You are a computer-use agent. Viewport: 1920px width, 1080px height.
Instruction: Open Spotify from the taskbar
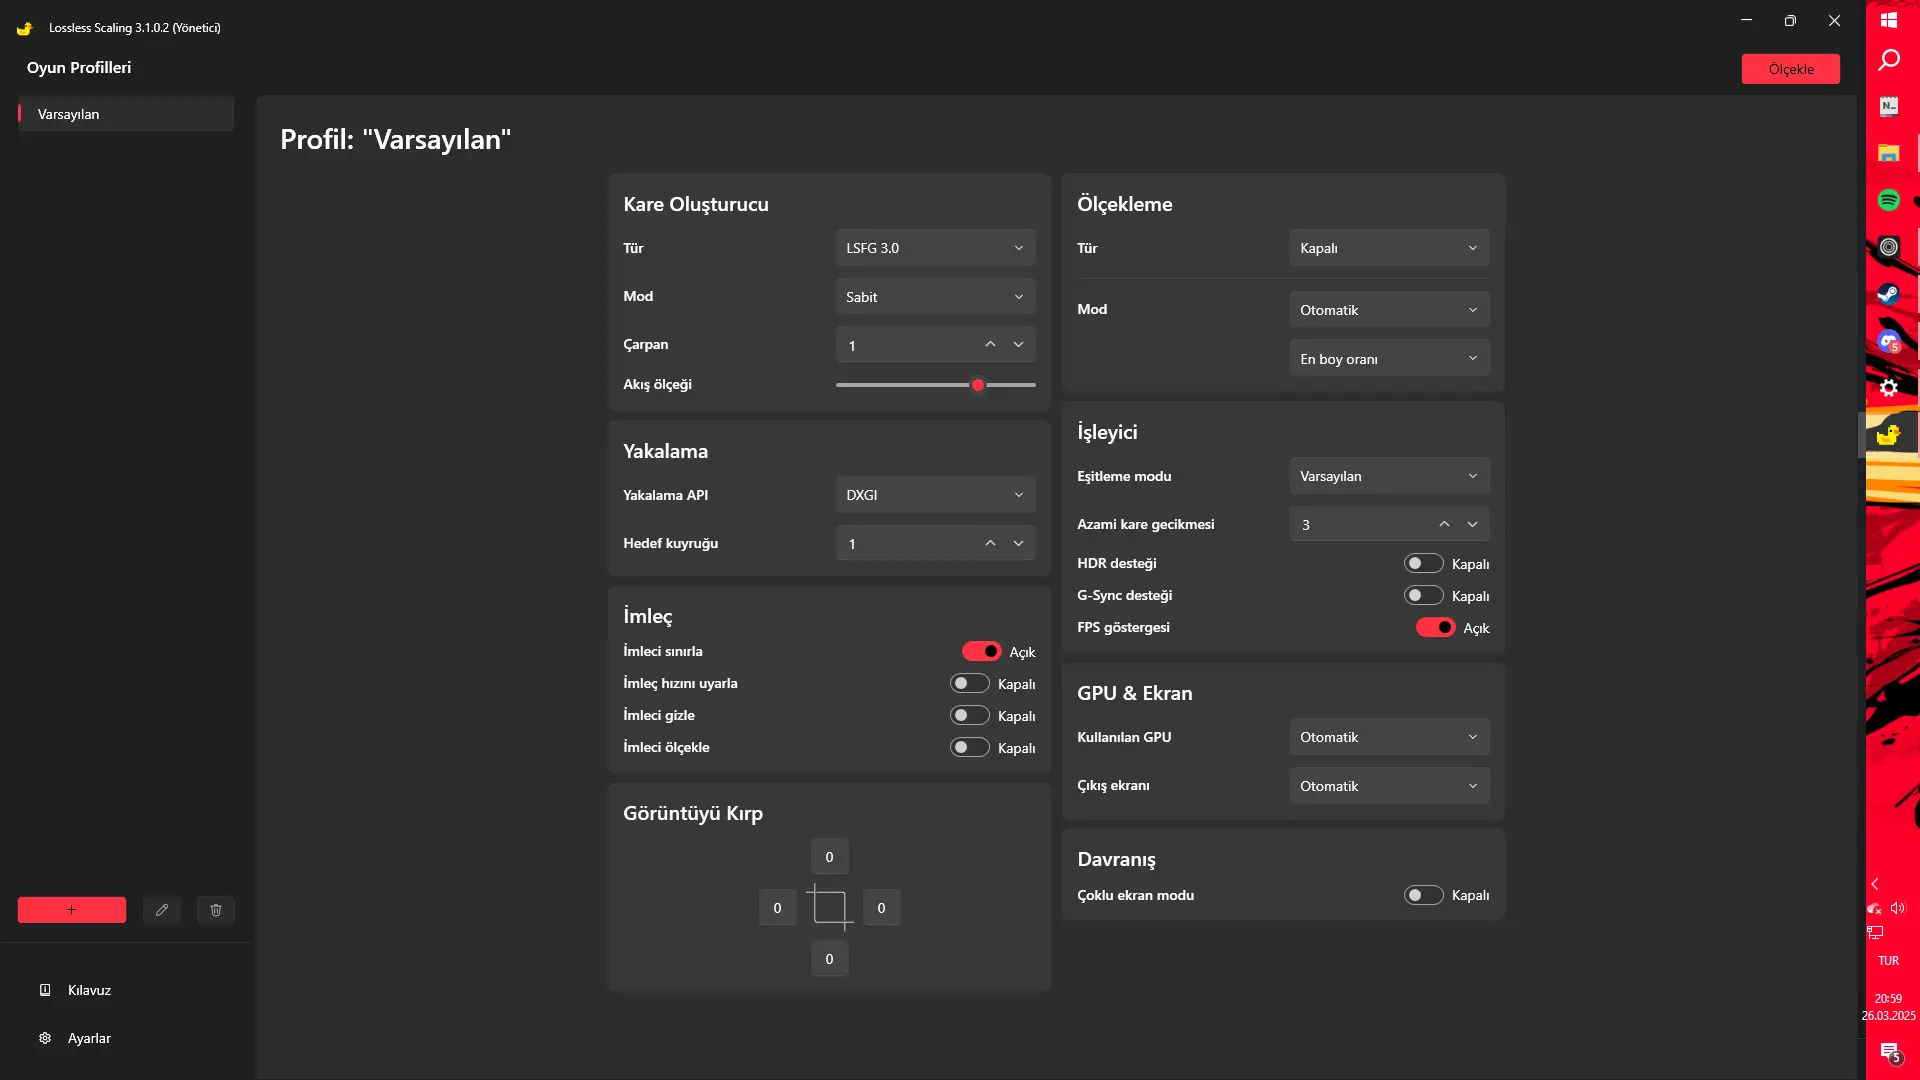pos(1889,200)
